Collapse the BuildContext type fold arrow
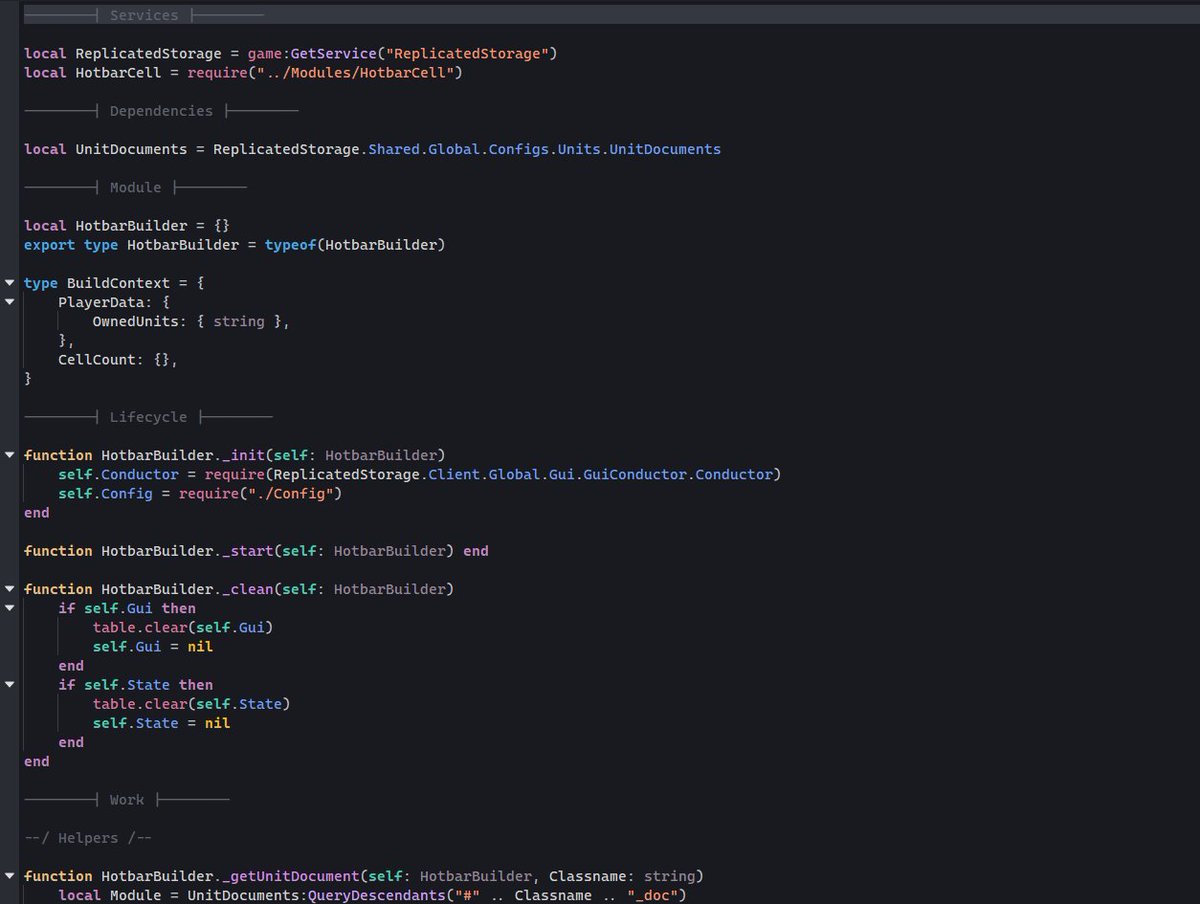Viewport: 1200px width, 904px height. click(10, 283)
